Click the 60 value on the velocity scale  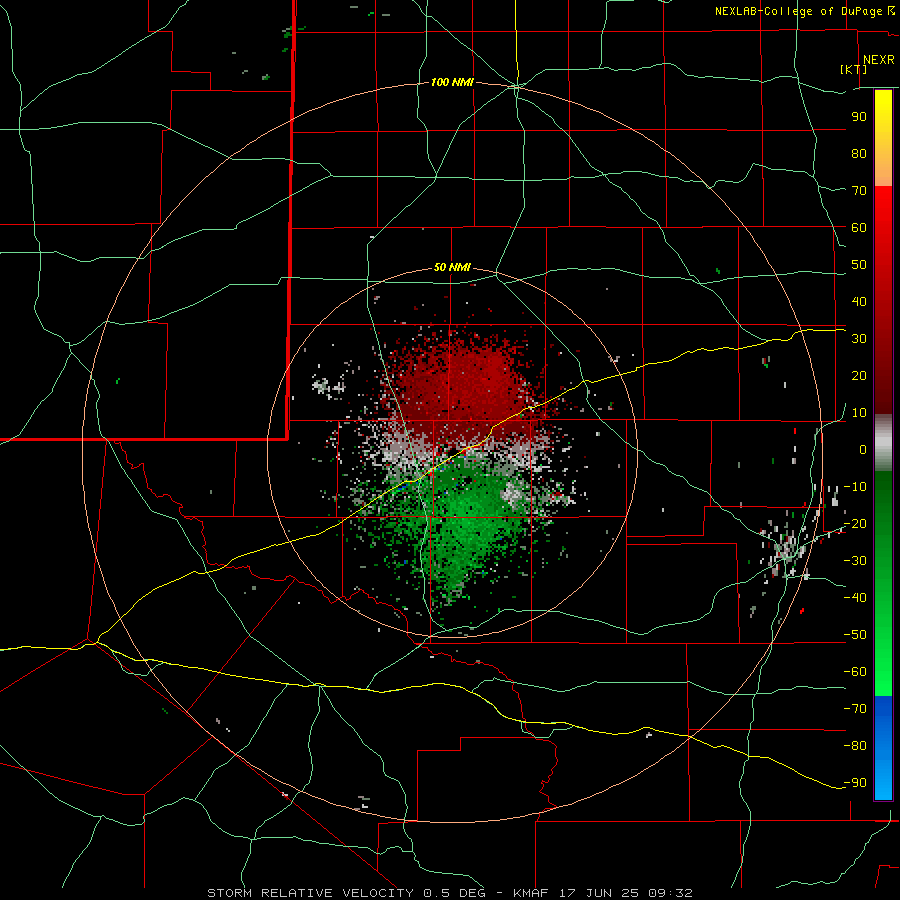(x=859, y=228)
